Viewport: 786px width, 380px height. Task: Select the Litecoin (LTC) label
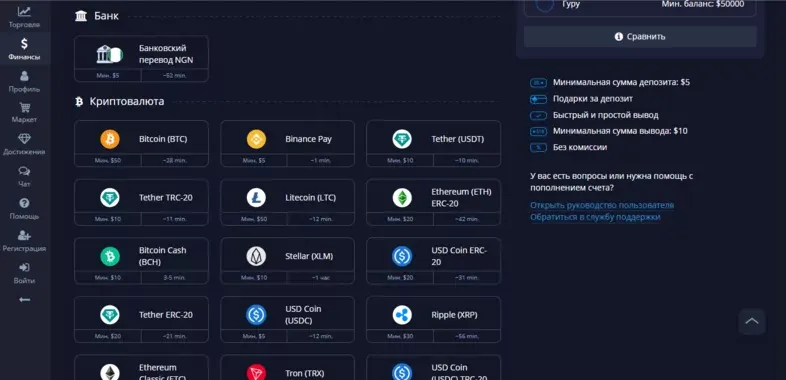311,198
